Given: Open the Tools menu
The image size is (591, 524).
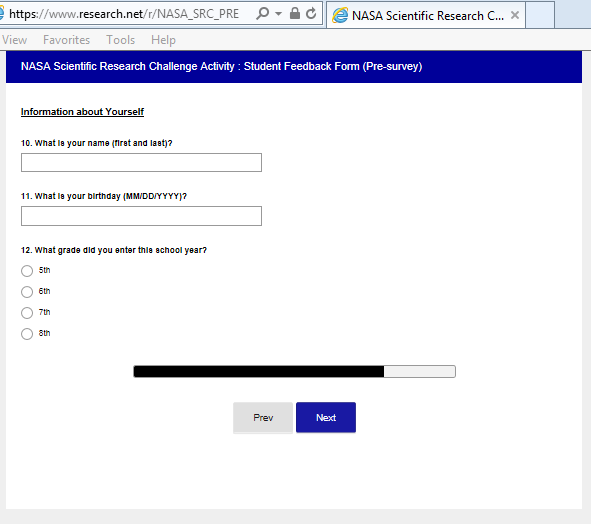Looking at the screenshot, I should tap(120, 40).
